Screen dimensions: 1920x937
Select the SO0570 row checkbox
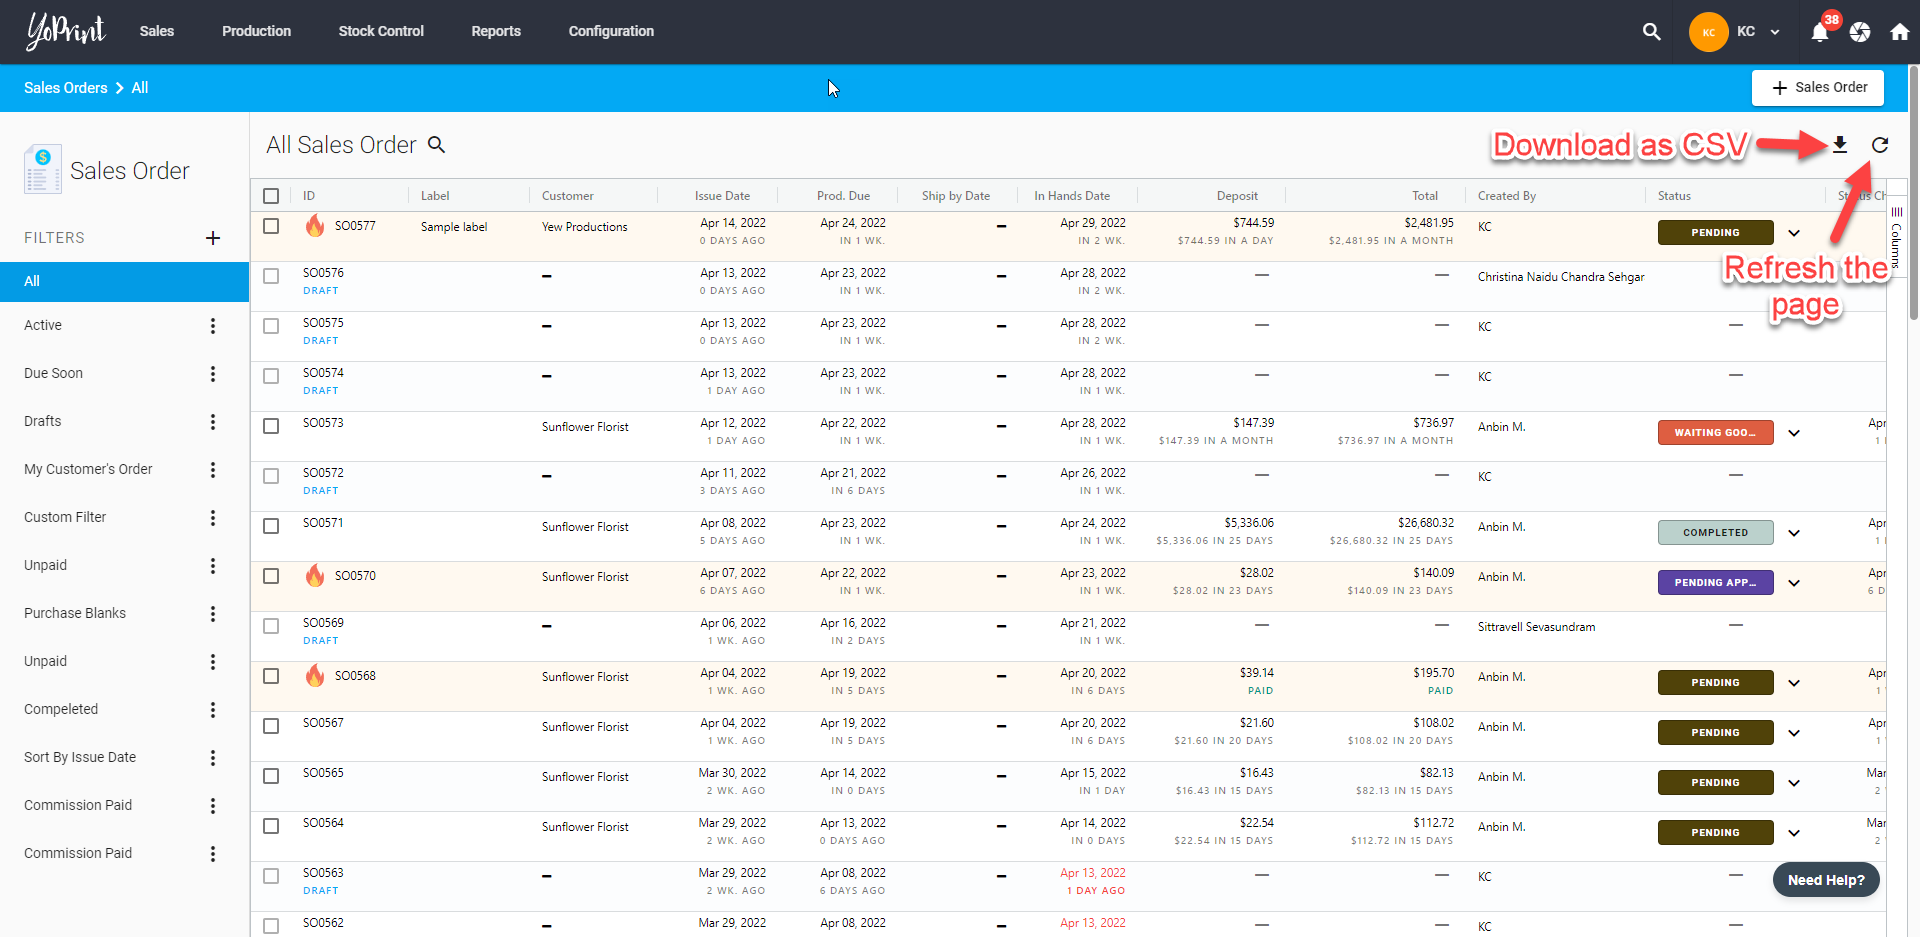(271, 576)
